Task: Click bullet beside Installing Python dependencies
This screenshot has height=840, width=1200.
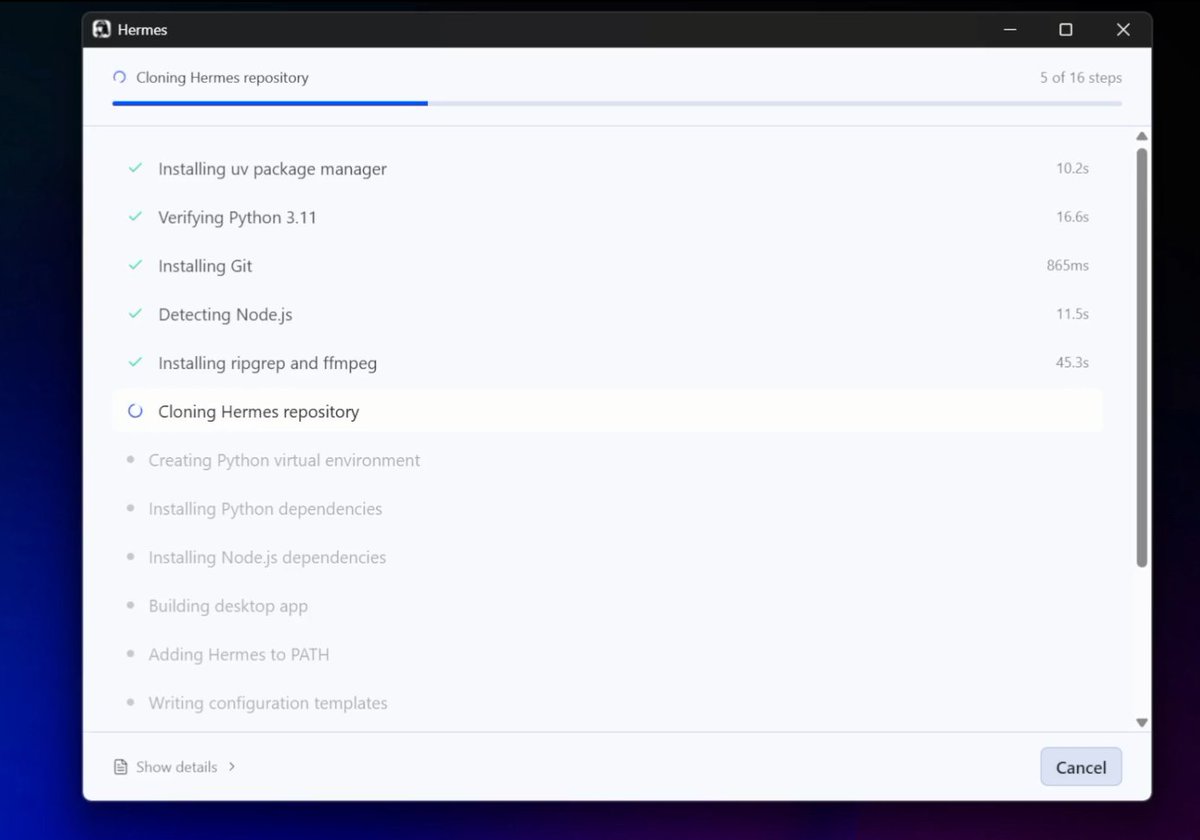Action: 130,509
